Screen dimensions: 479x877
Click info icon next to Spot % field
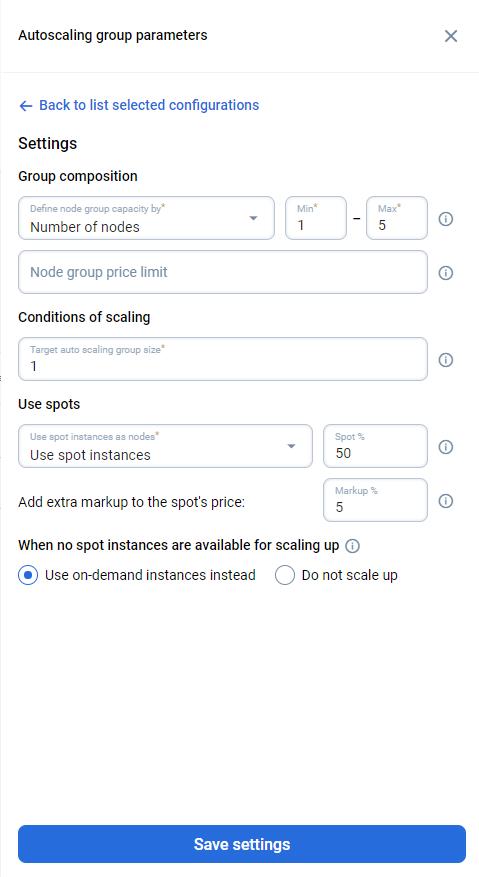445,447
